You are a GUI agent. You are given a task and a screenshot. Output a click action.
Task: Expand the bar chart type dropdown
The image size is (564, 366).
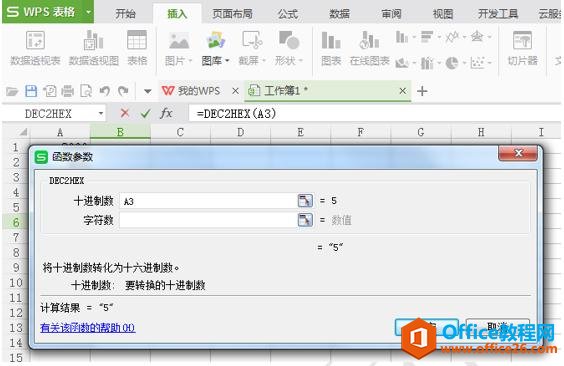pyautogui.click(x=439, y=37)
